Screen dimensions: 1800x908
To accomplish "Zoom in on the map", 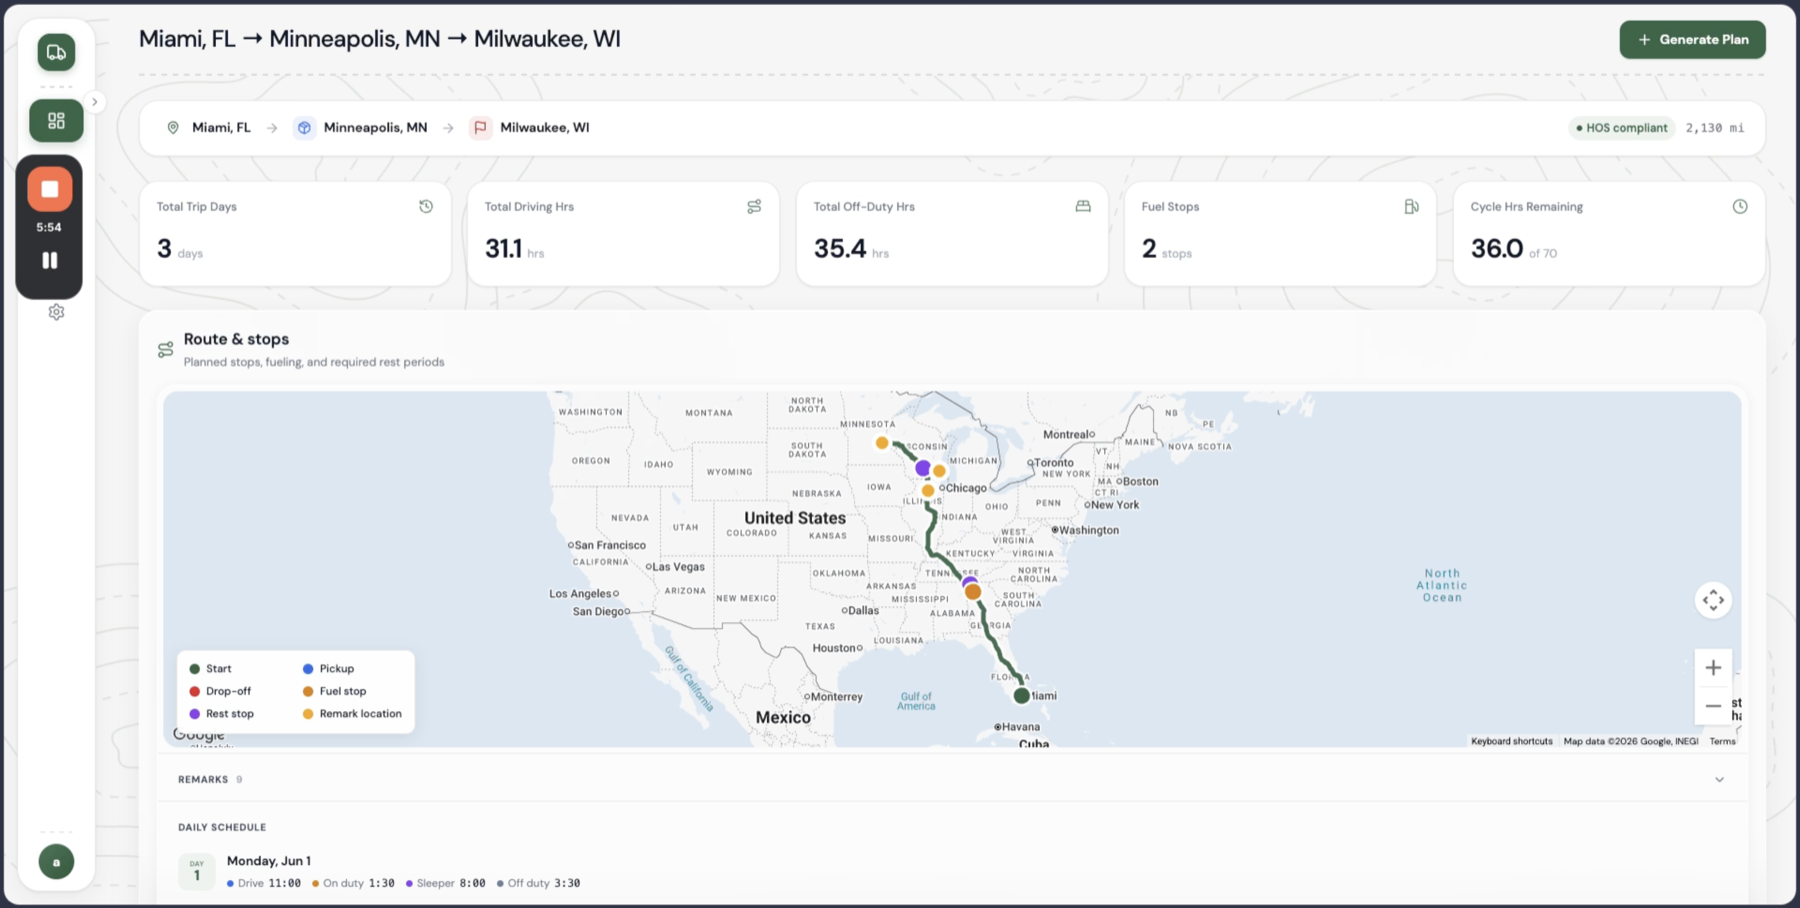I will tap(1713, 667).
